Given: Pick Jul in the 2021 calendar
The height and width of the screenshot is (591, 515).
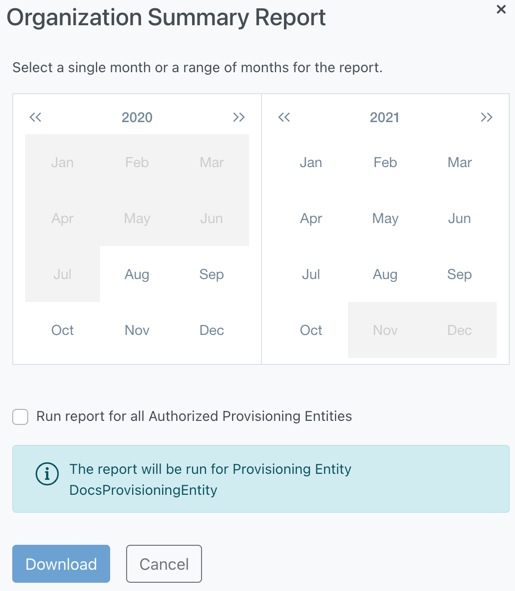Looking at the screenshot, I should pos(311,274).
